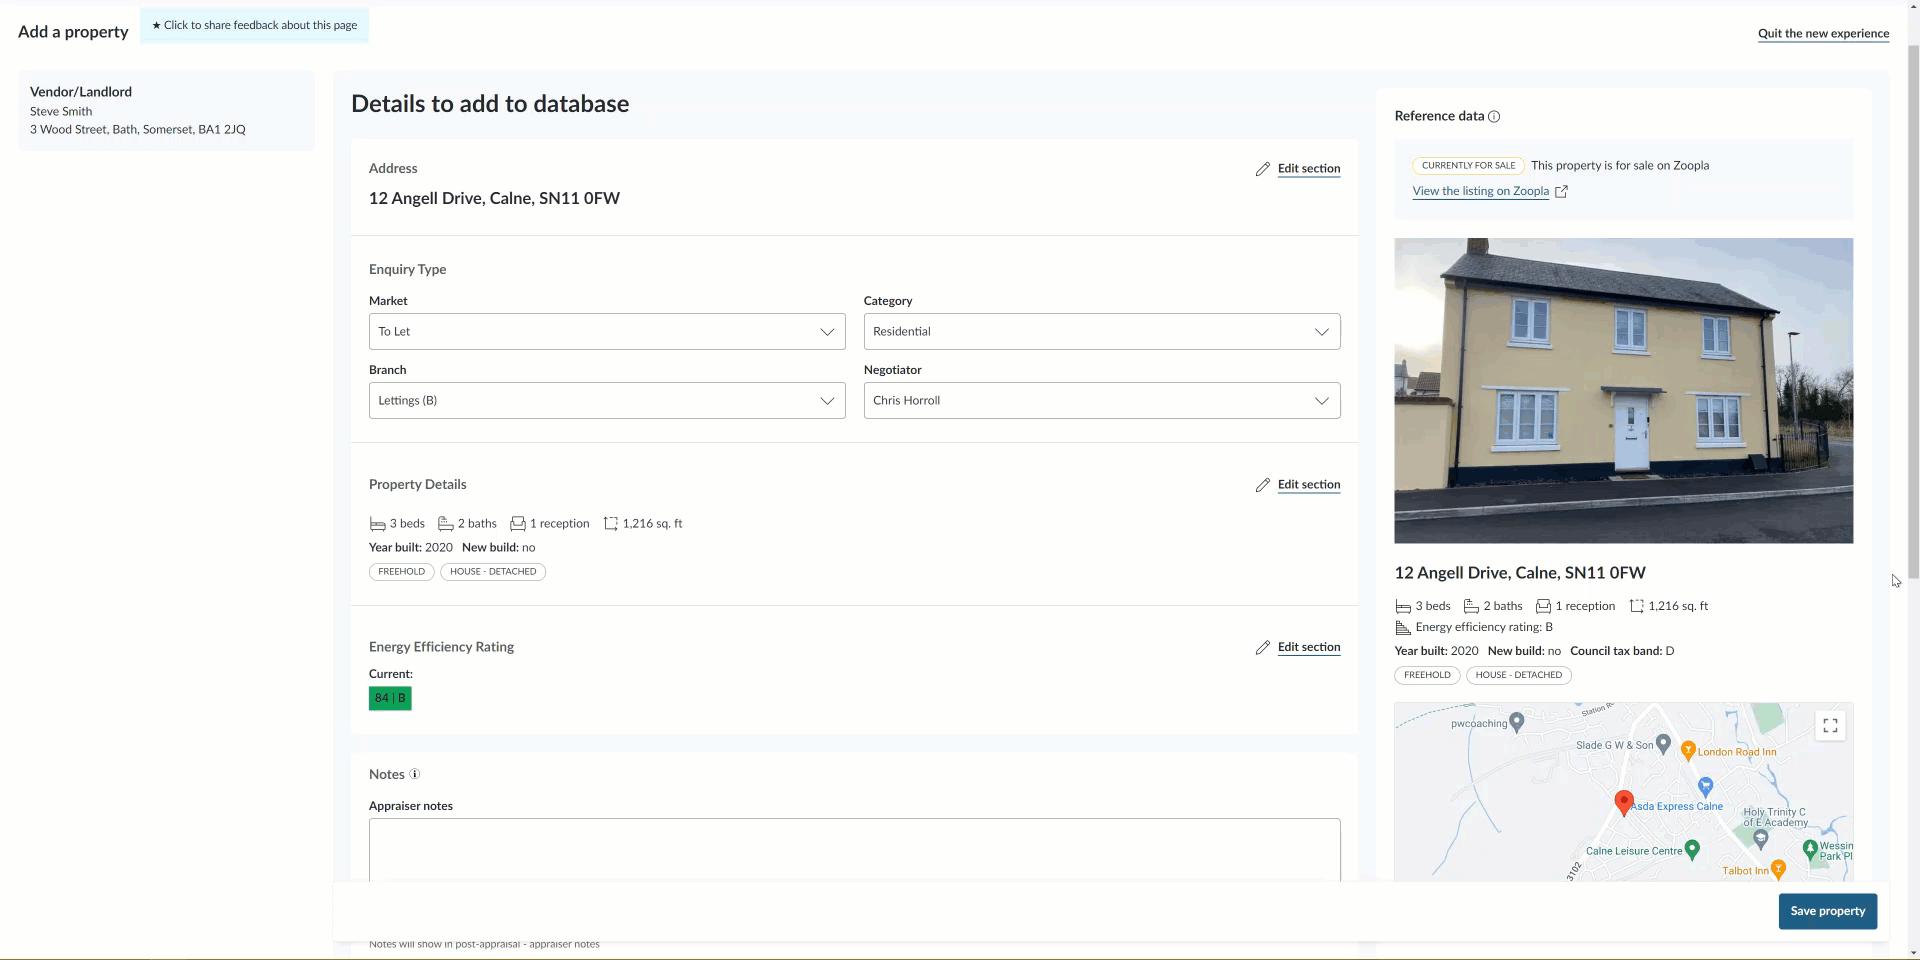Click the Council tax band: D text
This screenshot has width=1920, height=960.
coord(1622,651)
